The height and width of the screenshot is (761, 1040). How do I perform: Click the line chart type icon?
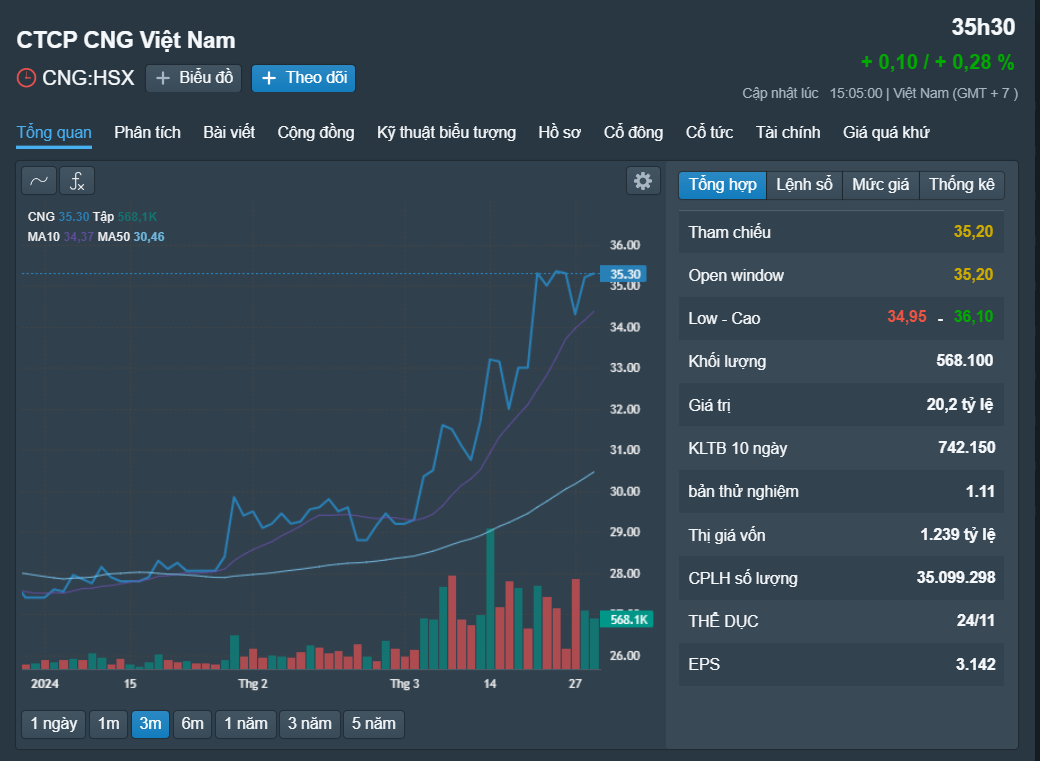tap(39, 181)
